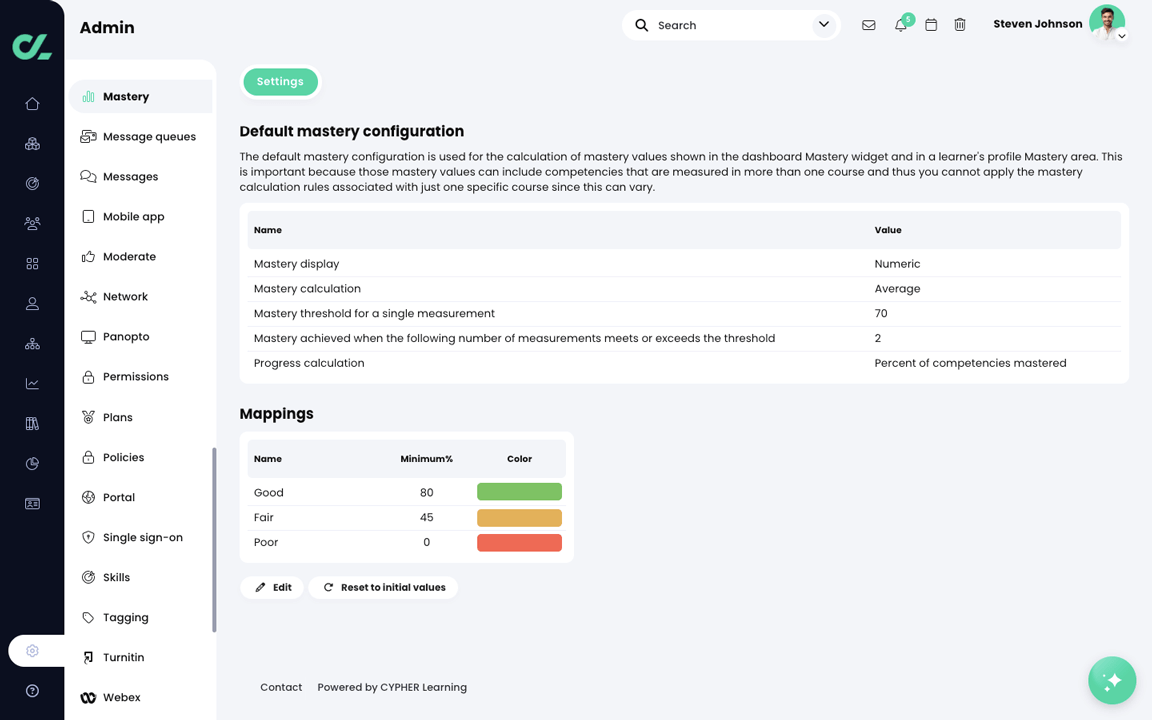
Task: Click the apps grid icon in the rail
Action: [x=32, y=263]
